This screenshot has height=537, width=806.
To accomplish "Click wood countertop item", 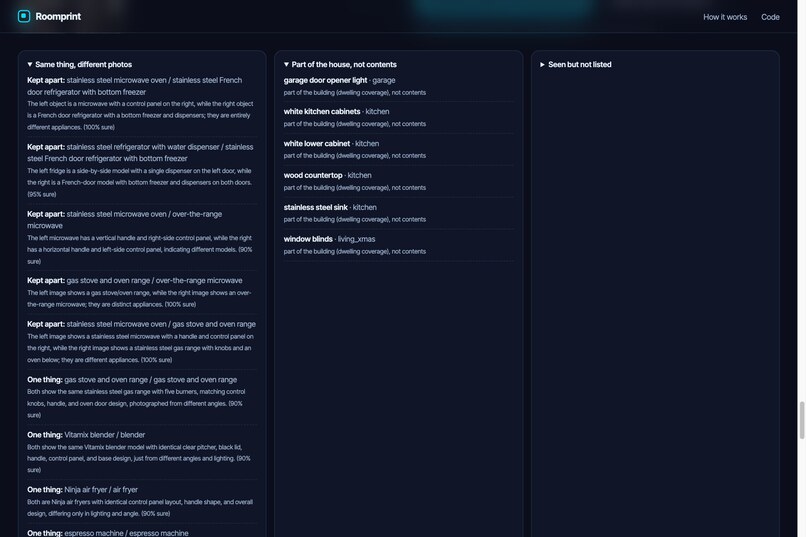I will [x=398, y=181].
